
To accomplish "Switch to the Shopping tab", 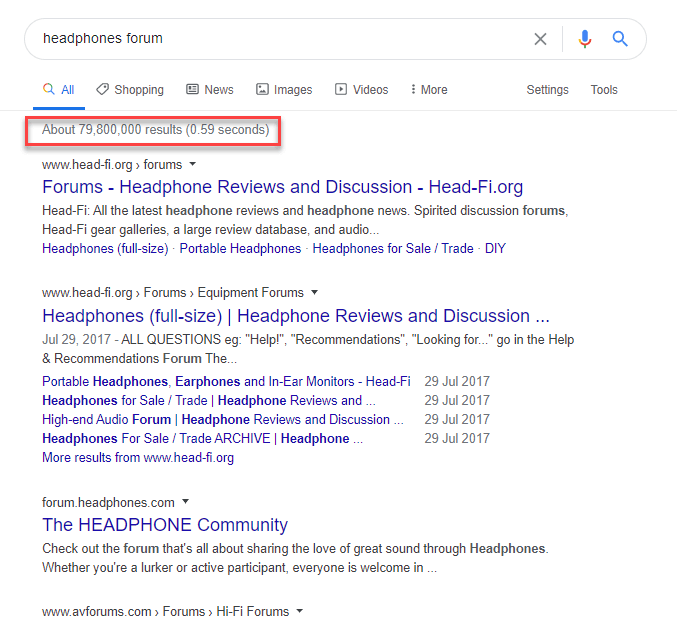I will 130,90.
